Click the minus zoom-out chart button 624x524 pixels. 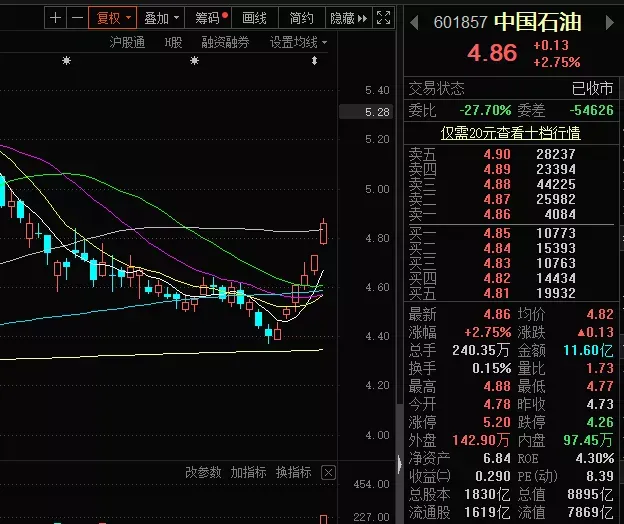[x=77, y=18]
